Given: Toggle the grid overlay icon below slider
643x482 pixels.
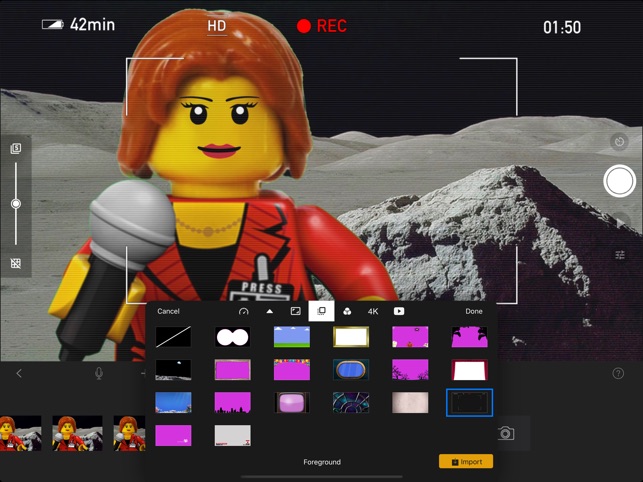Looking at the screenshot, I should 16,263.
